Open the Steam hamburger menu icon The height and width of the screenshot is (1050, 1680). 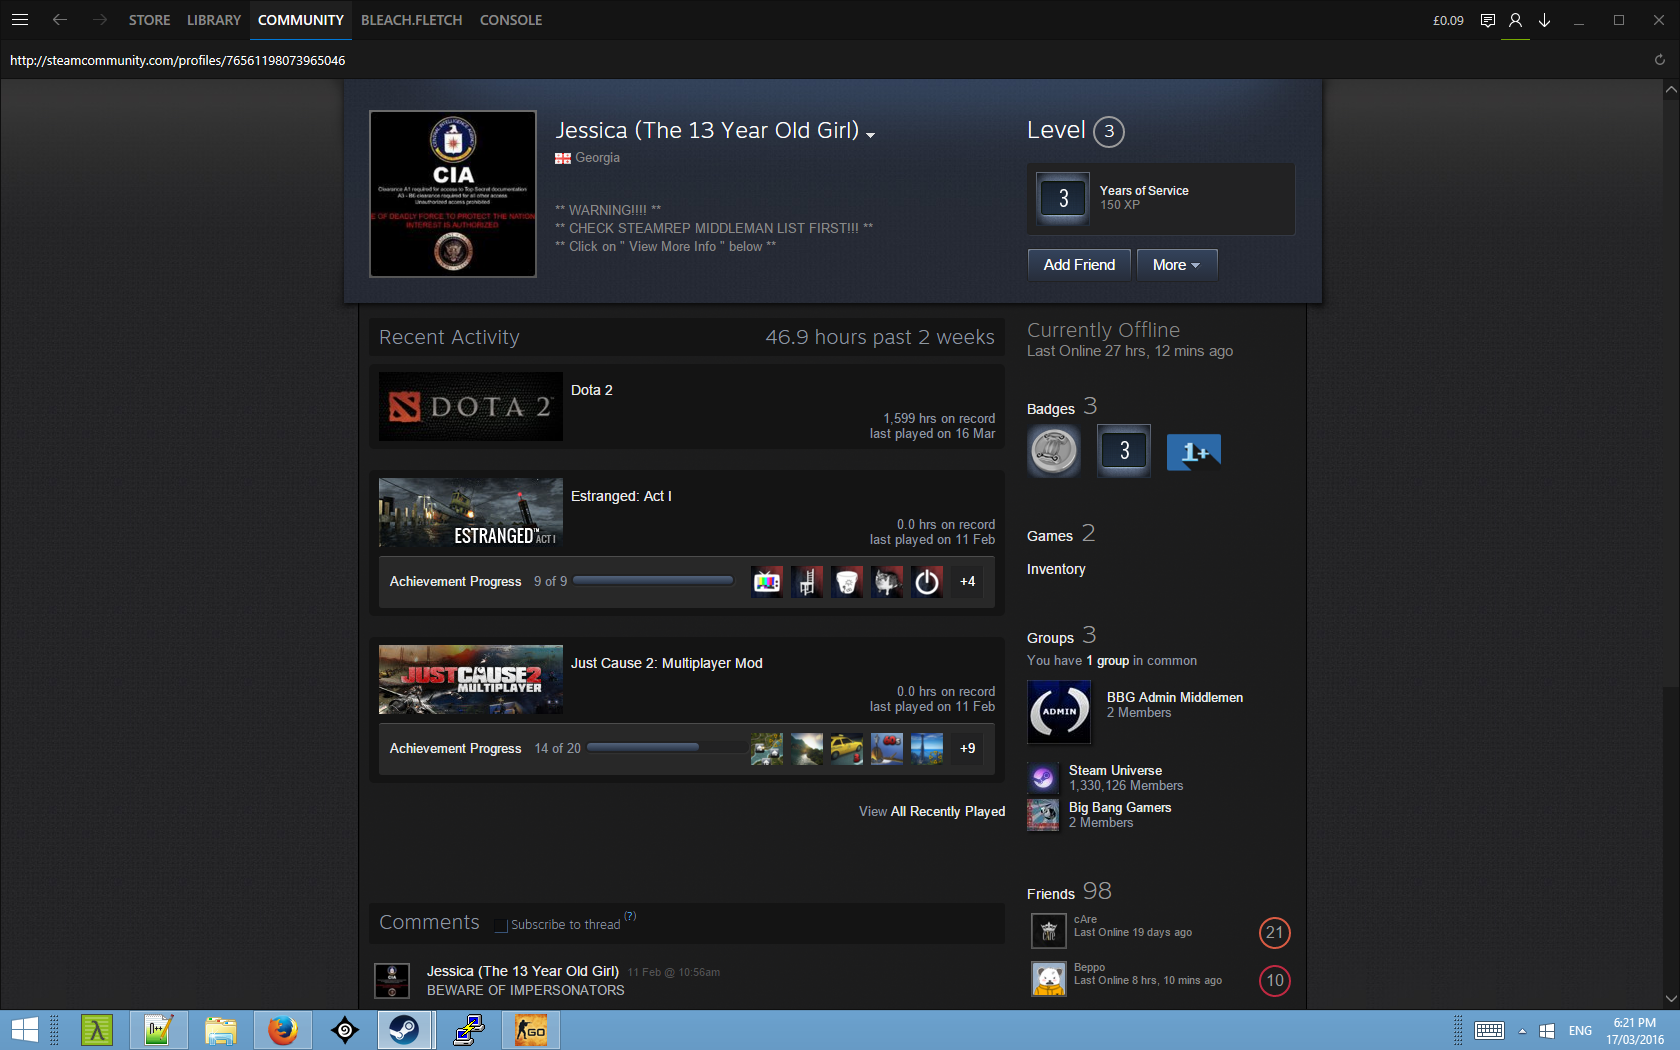(20, 20)
